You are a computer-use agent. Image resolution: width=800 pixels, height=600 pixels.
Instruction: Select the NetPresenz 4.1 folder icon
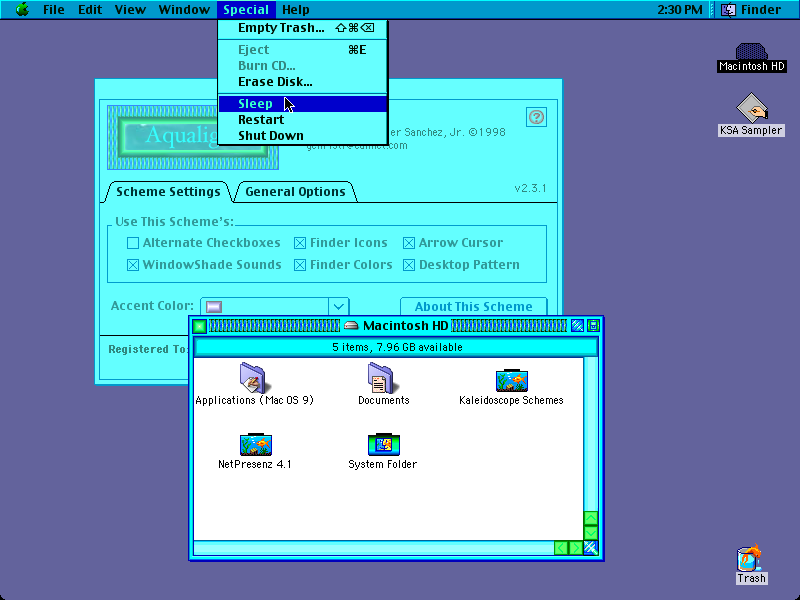click(x=256, y=444)
